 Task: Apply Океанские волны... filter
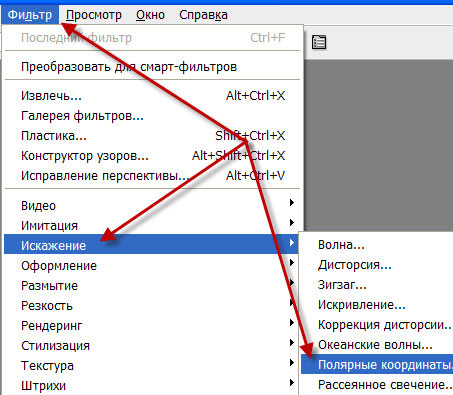coord(377,345)
